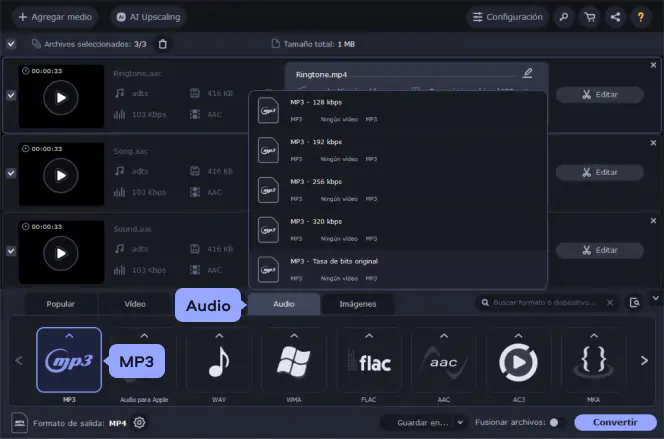Select the FLAC format icon
Viewport: 664px width, 439px height.
pos(368,361)
